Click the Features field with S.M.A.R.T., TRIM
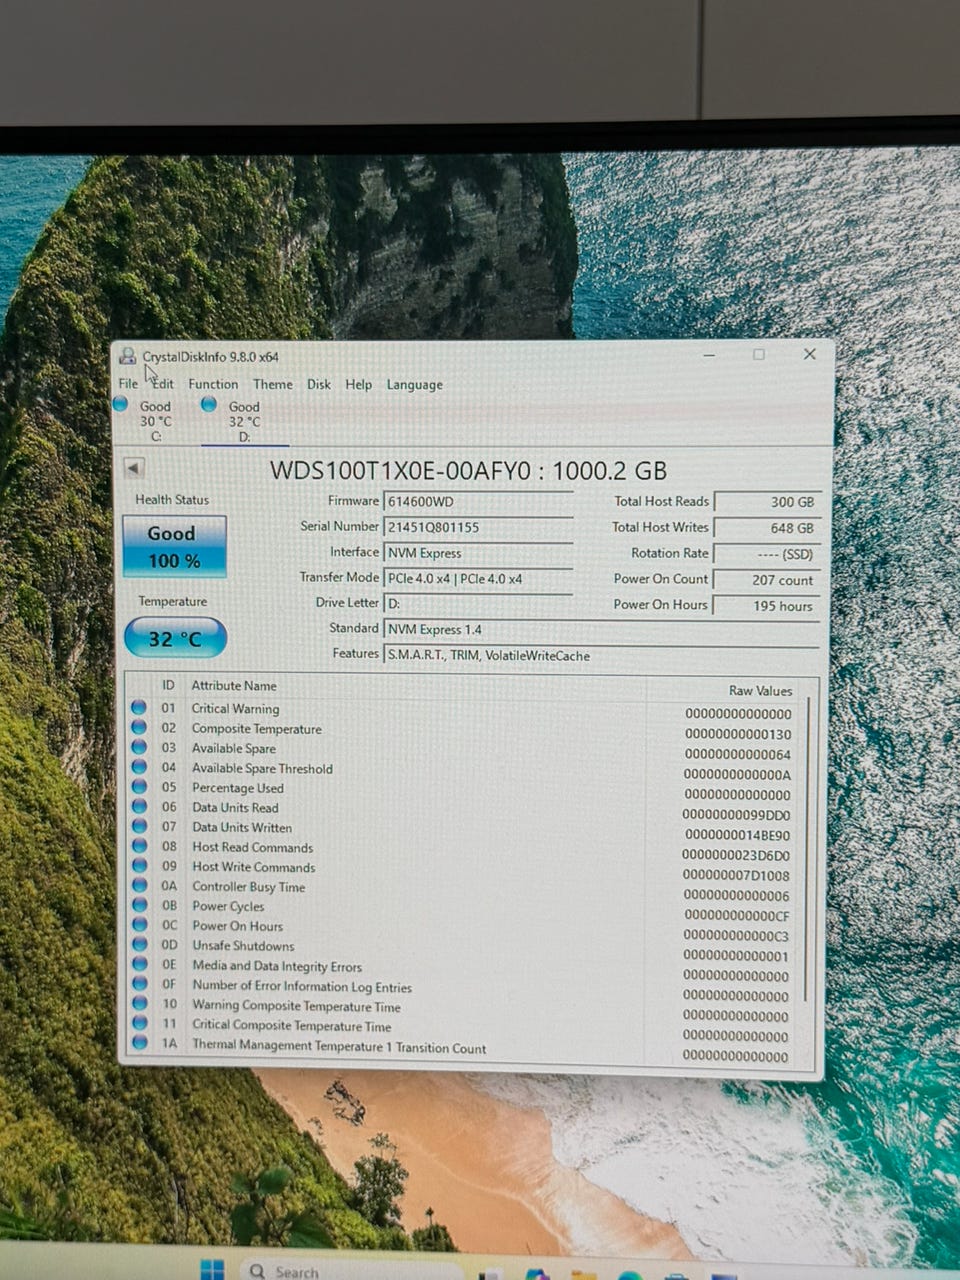 click(x=601, y=655)
